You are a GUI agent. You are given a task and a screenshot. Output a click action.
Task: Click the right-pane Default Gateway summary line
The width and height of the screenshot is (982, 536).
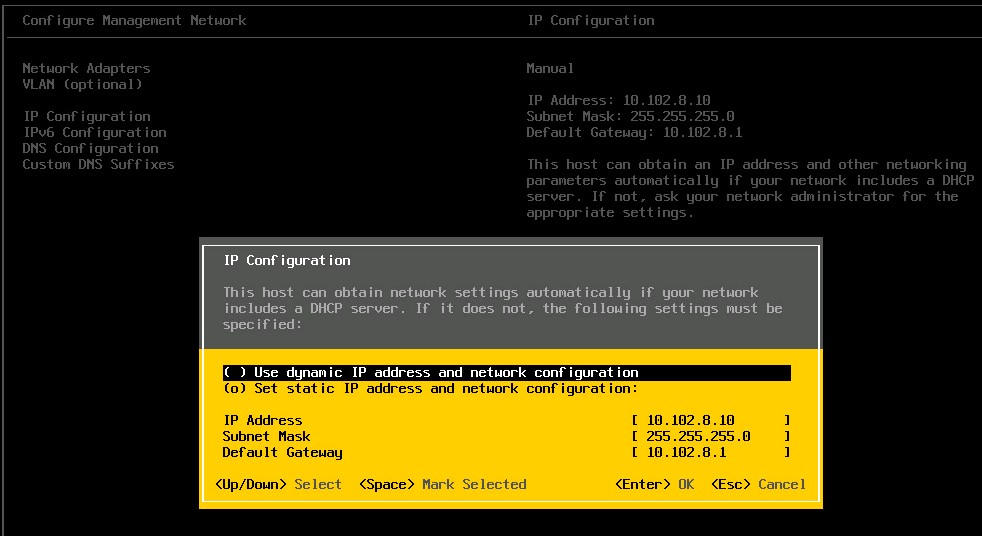pos(634,132)
